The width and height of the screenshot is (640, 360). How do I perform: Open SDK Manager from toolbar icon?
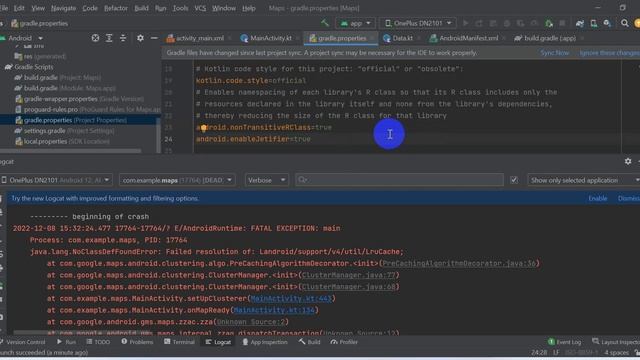(607, 23)
